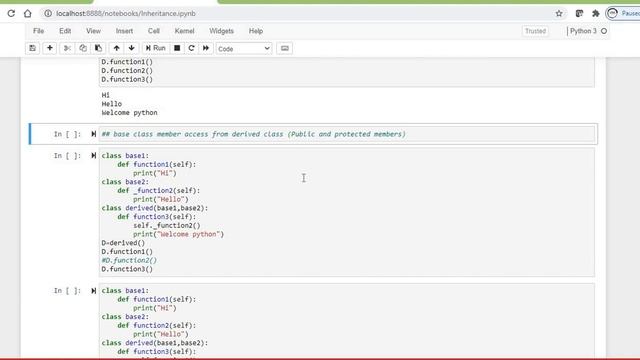
Task: Click output text 'Hello'
Action: (x=111, y=104)
